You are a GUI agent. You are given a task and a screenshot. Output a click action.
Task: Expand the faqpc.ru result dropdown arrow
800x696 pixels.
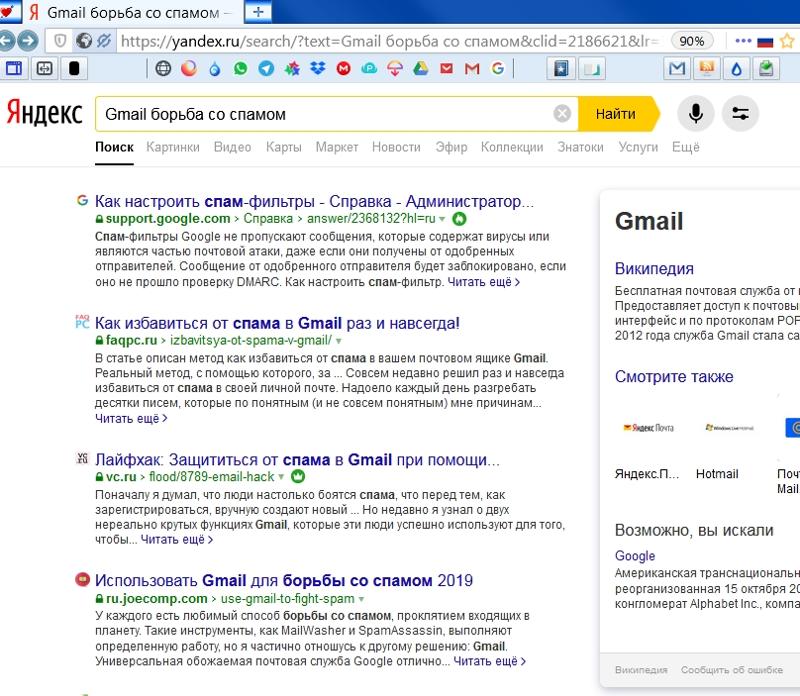(338, 341)
